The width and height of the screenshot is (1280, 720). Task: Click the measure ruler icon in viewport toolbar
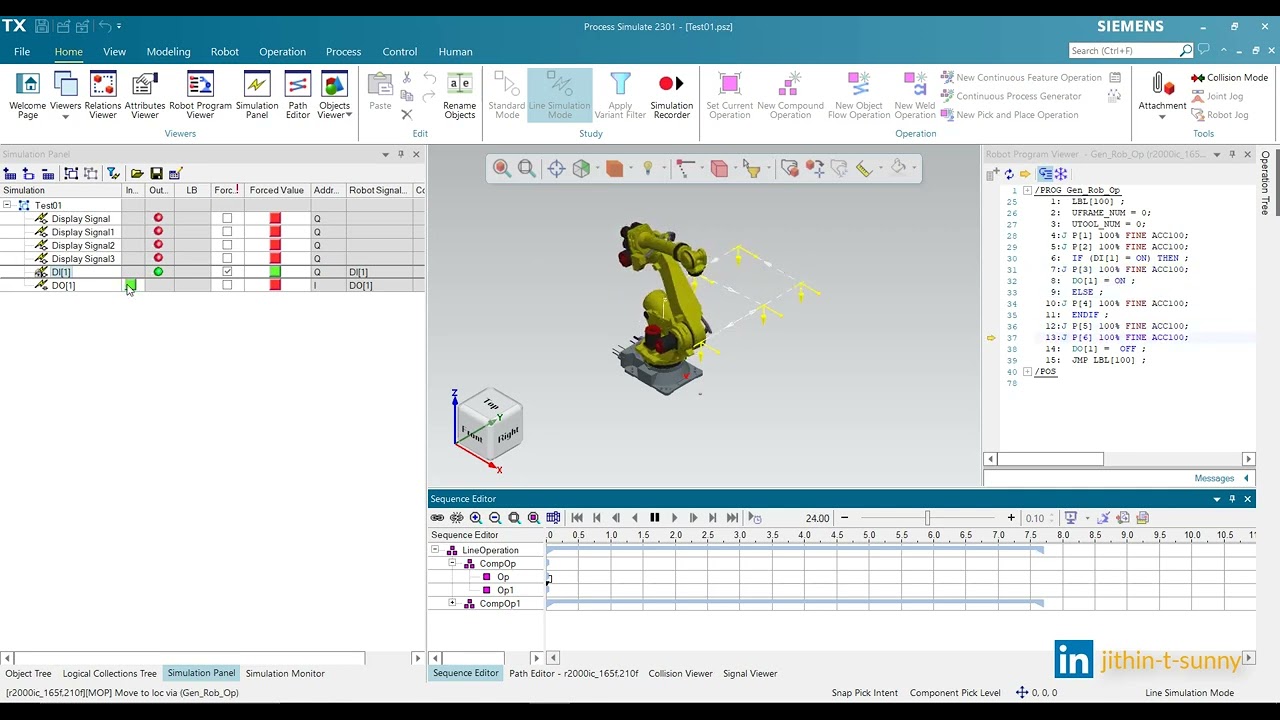click(x=864, y=169)
